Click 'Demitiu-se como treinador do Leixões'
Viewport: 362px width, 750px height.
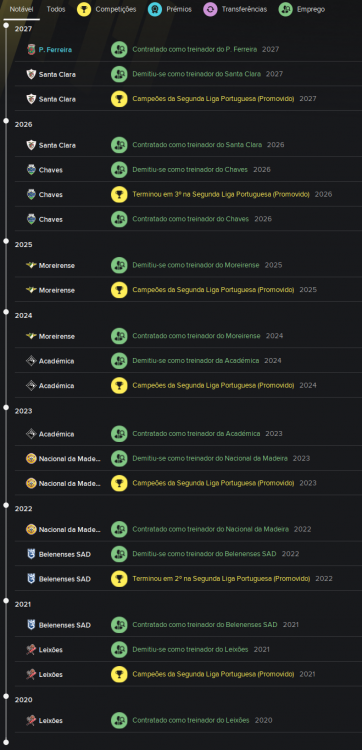click(x=190, y=650)
